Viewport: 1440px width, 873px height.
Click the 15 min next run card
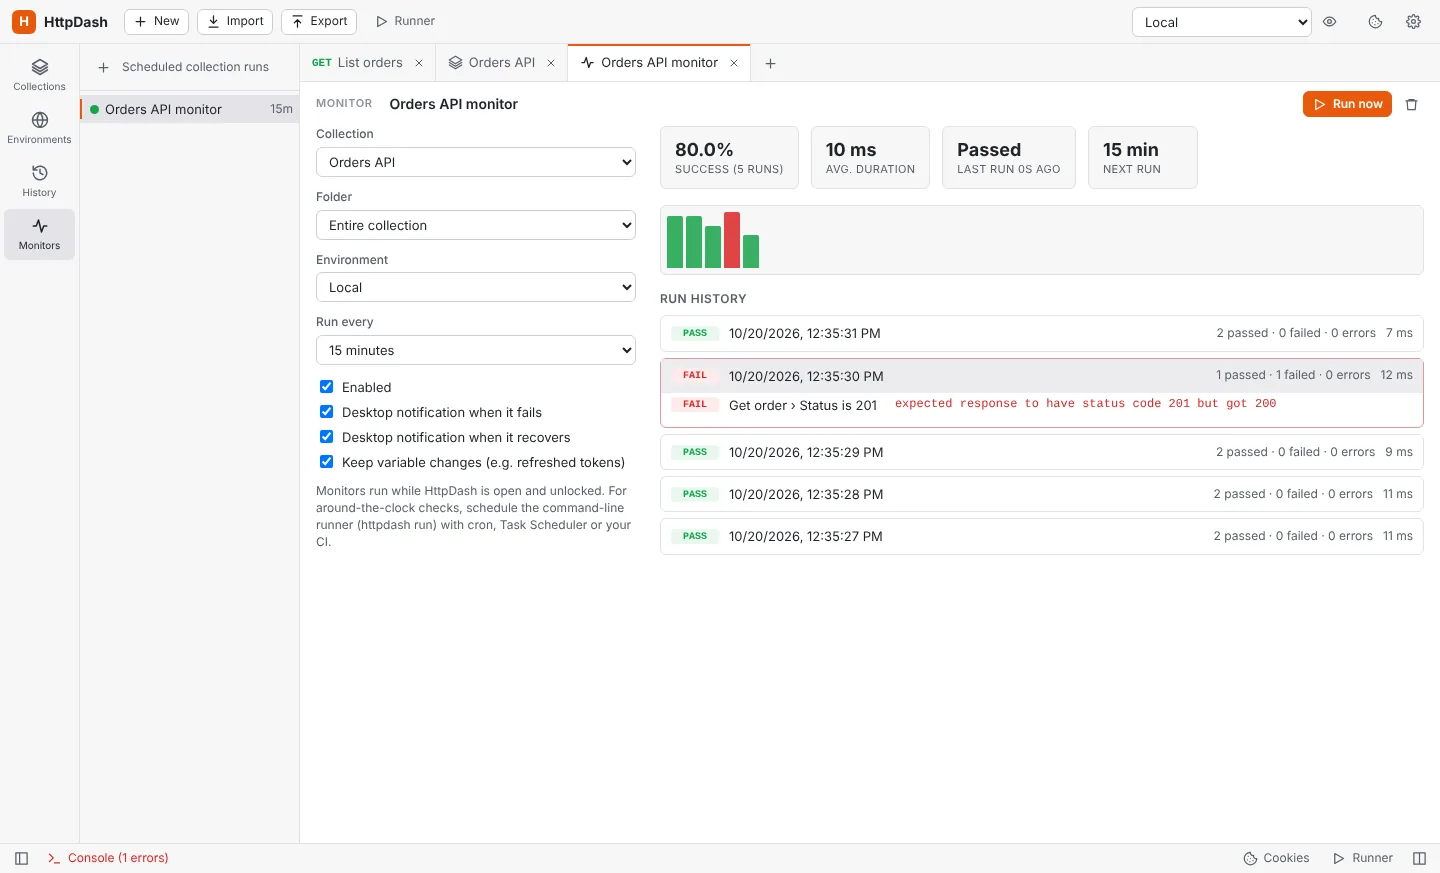[x=1142, y=157]
